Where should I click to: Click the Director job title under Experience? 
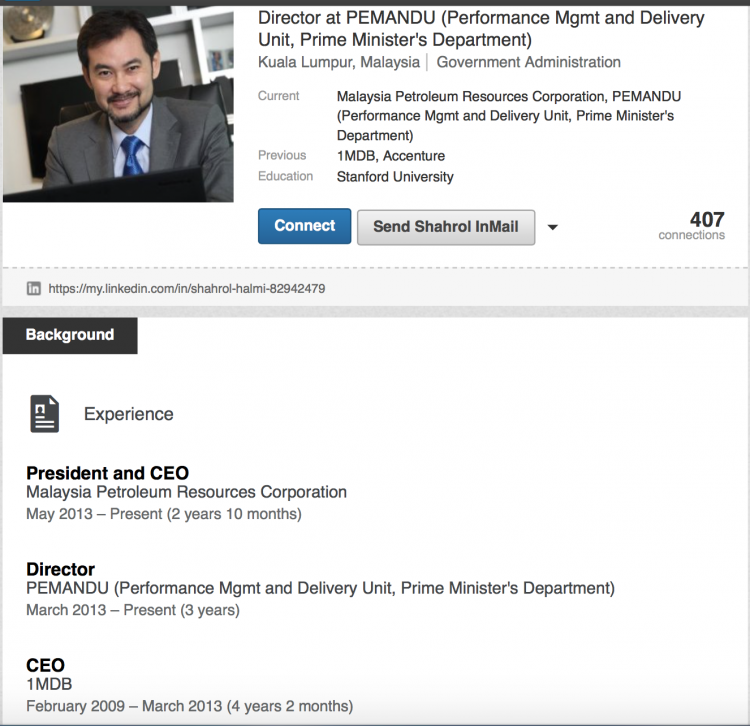pyautogui.click(x=61, y=569)
